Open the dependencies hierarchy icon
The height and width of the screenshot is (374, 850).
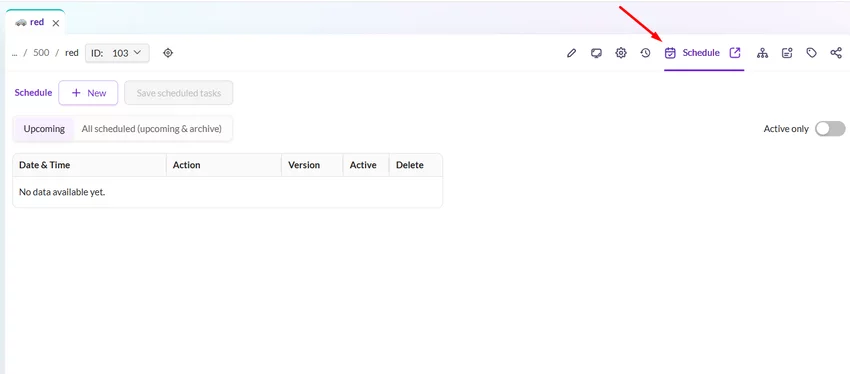pyautogui.click(x=763, y=53)
